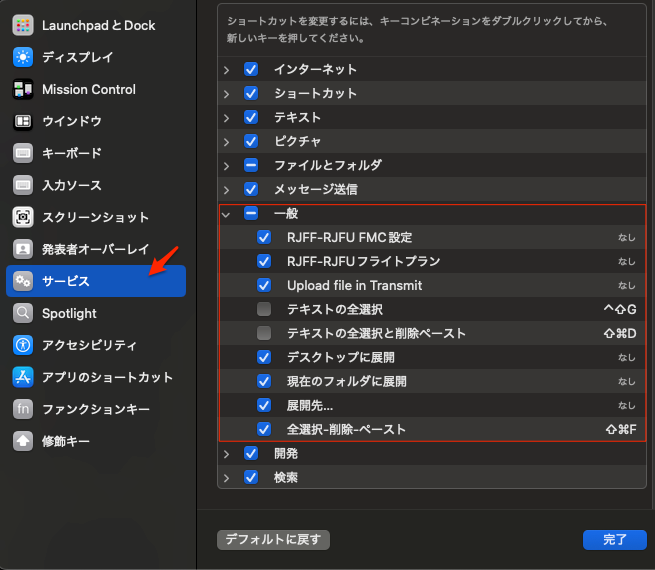
Task: Click the スクリーンショット icon in sidebar
Action: point(23,217)
